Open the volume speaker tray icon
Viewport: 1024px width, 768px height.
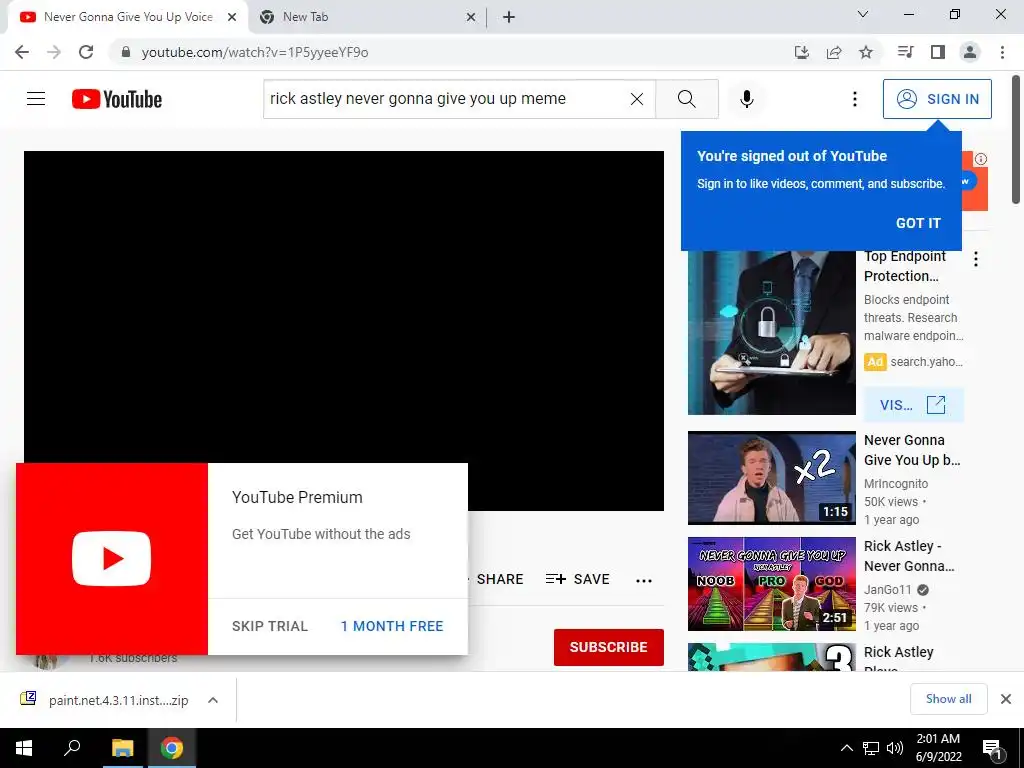tap(895, 748)
